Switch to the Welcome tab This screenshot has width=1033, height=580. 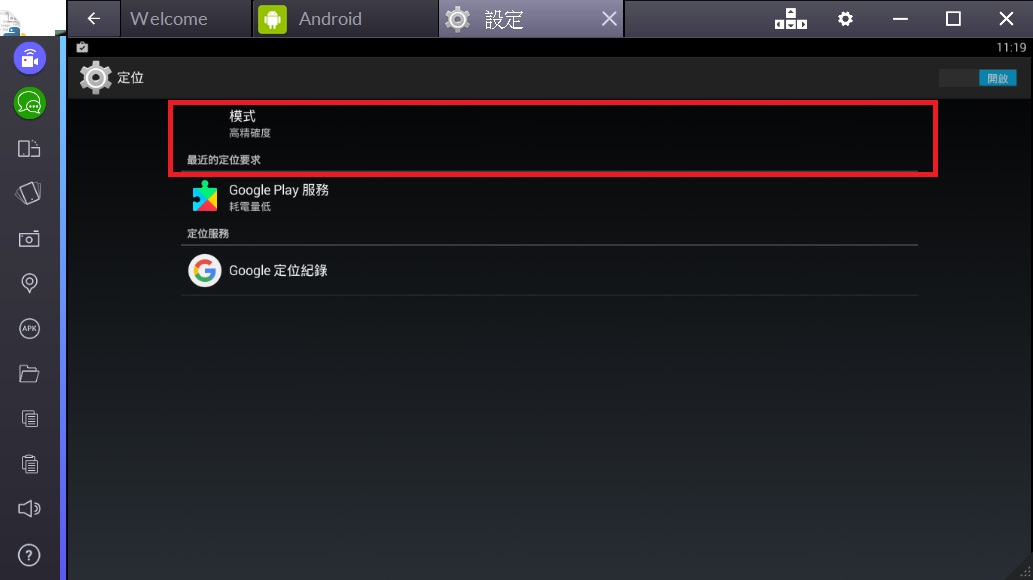pos(169,18)
